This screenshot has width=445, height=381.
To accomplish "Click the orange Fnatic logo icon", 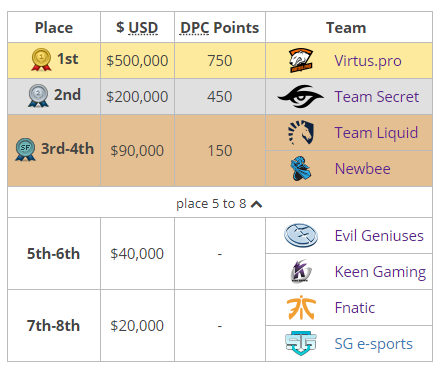I will pyautogui.click(x=301, y=307).
